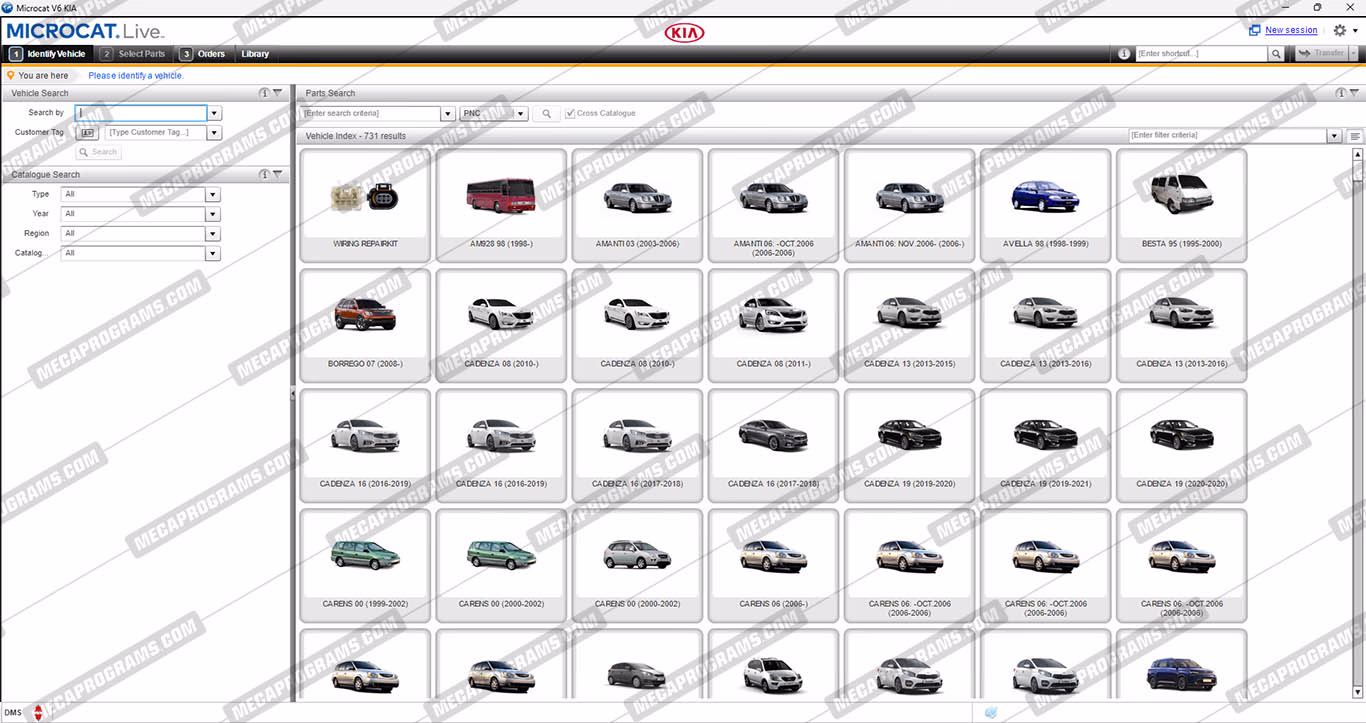Viewport: 1366px width, 723px height.
Task: Select the AMANTI 03 (2003-2006) vehicle
Action: click(637, 205)
